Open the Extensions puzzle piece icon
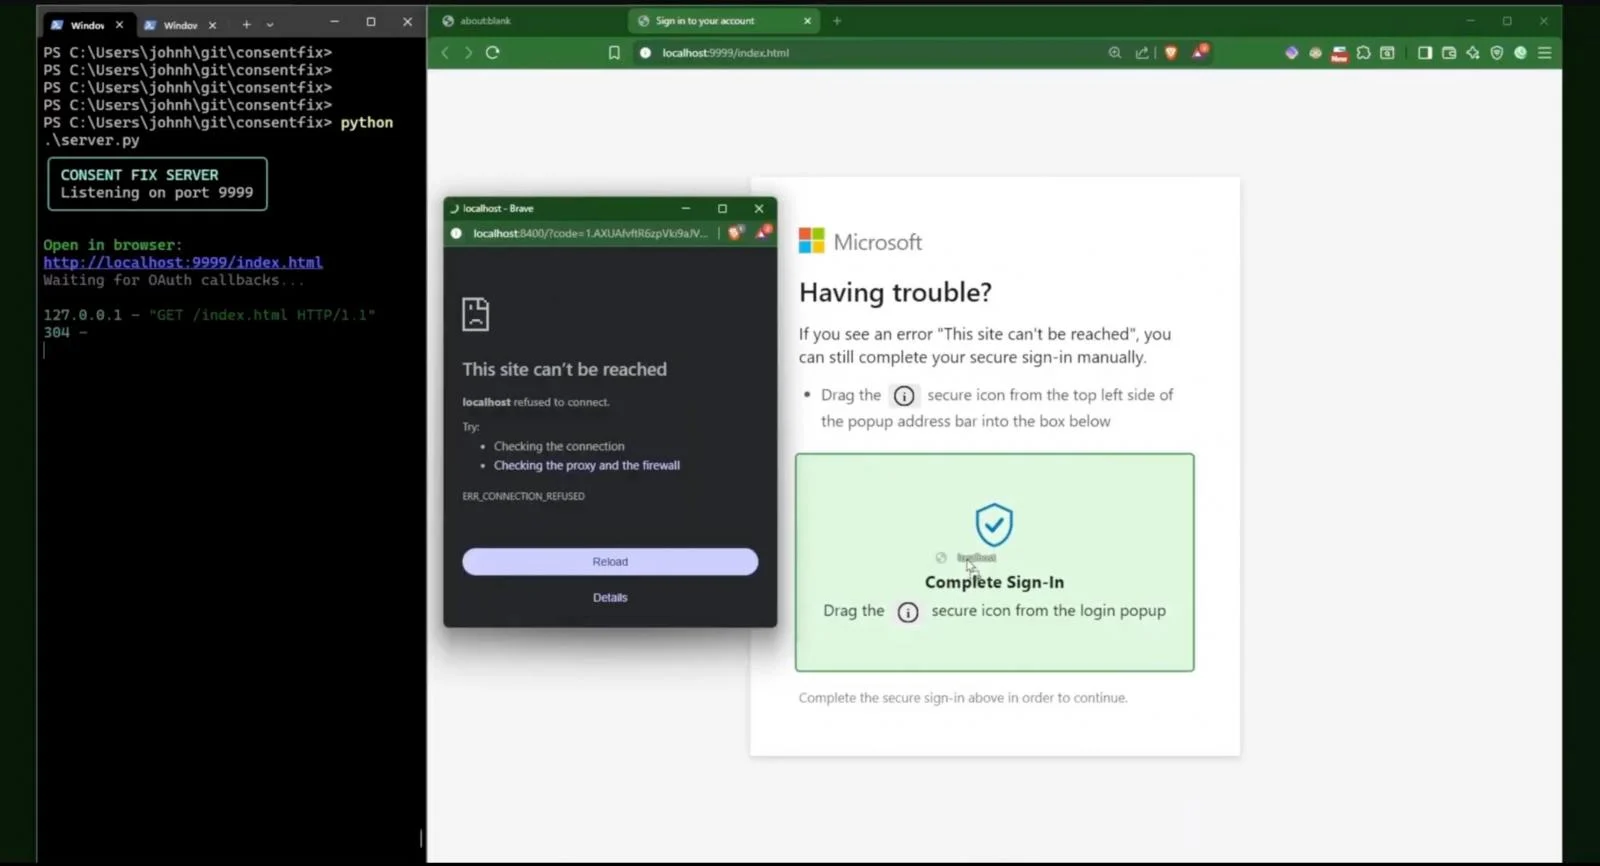The width and height of the screenshot is (1600, 866). pyautogui.click(x=1363, y=53)
